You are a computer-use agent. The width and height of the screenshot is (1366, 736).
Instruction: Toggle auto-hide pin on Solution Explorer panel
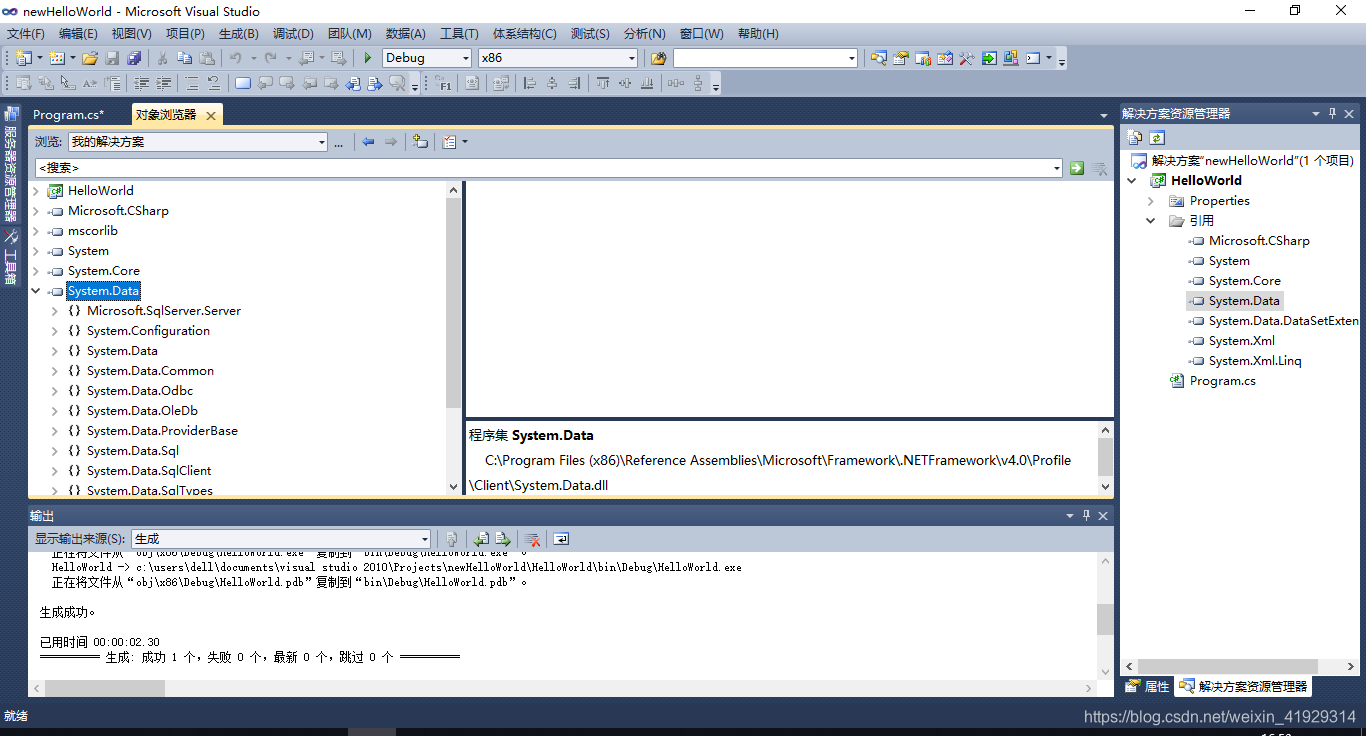(x=1332, y=114)
